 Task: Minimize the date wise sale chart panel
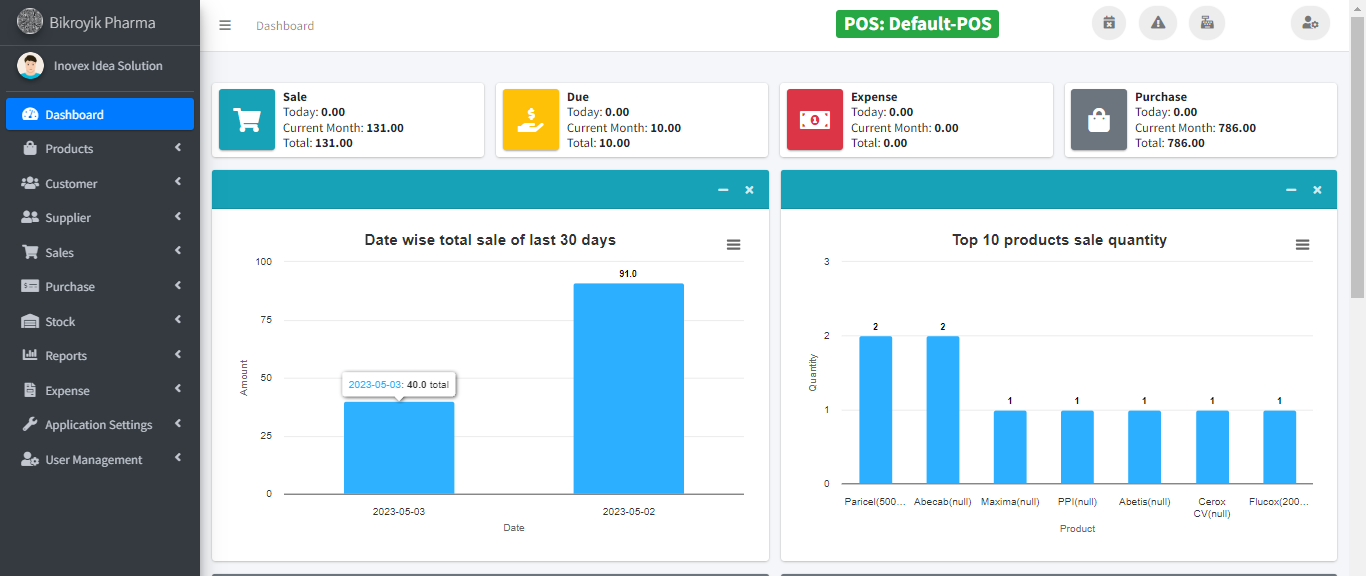tap(723, 190)
